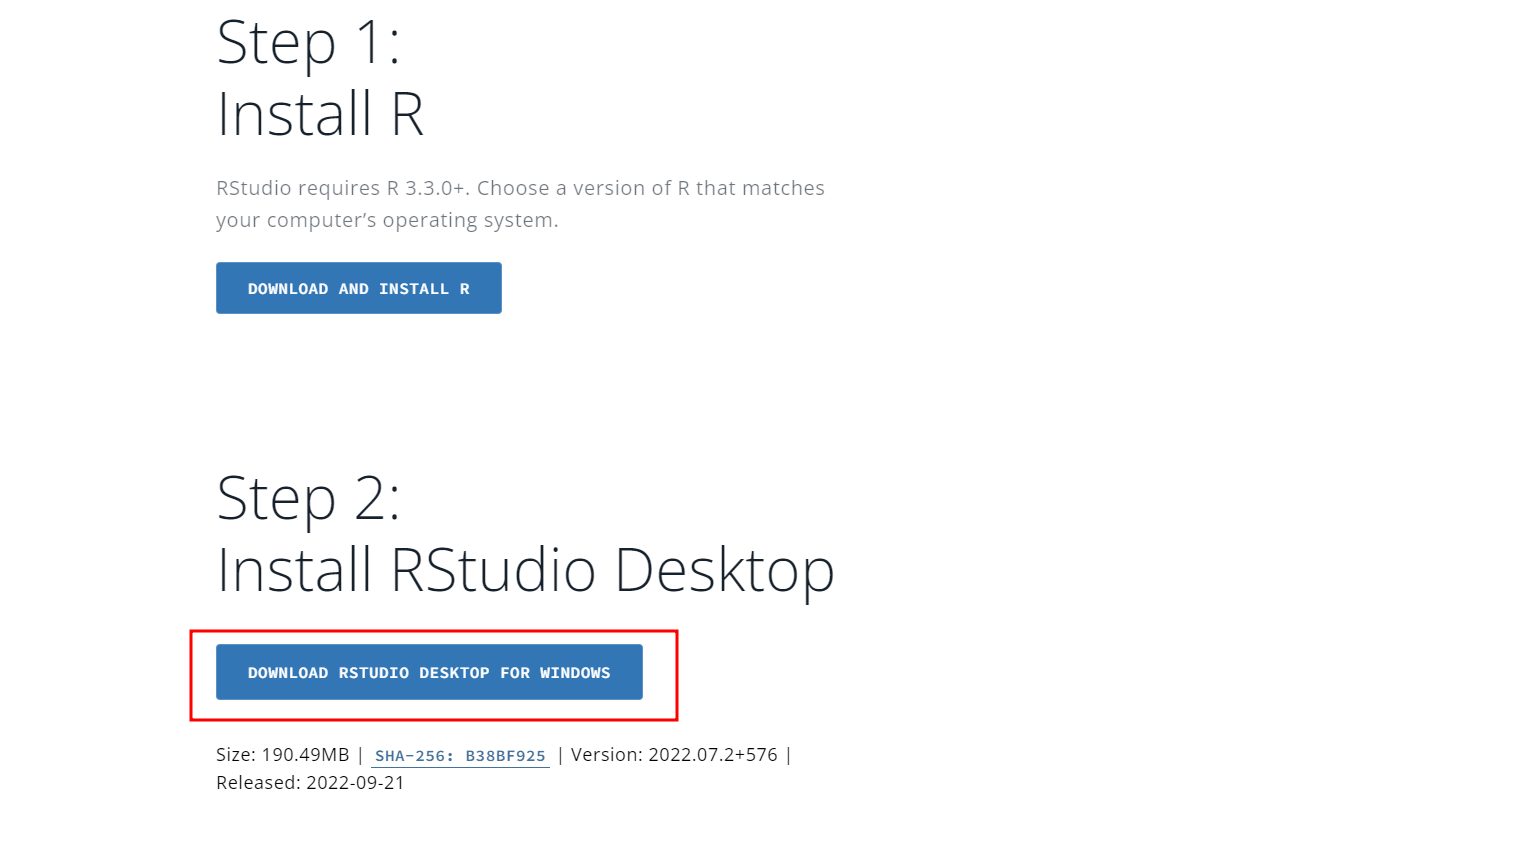
Task: Click the 'Version: 2022.07.2+576' text
Action: (x=674, y=755)
